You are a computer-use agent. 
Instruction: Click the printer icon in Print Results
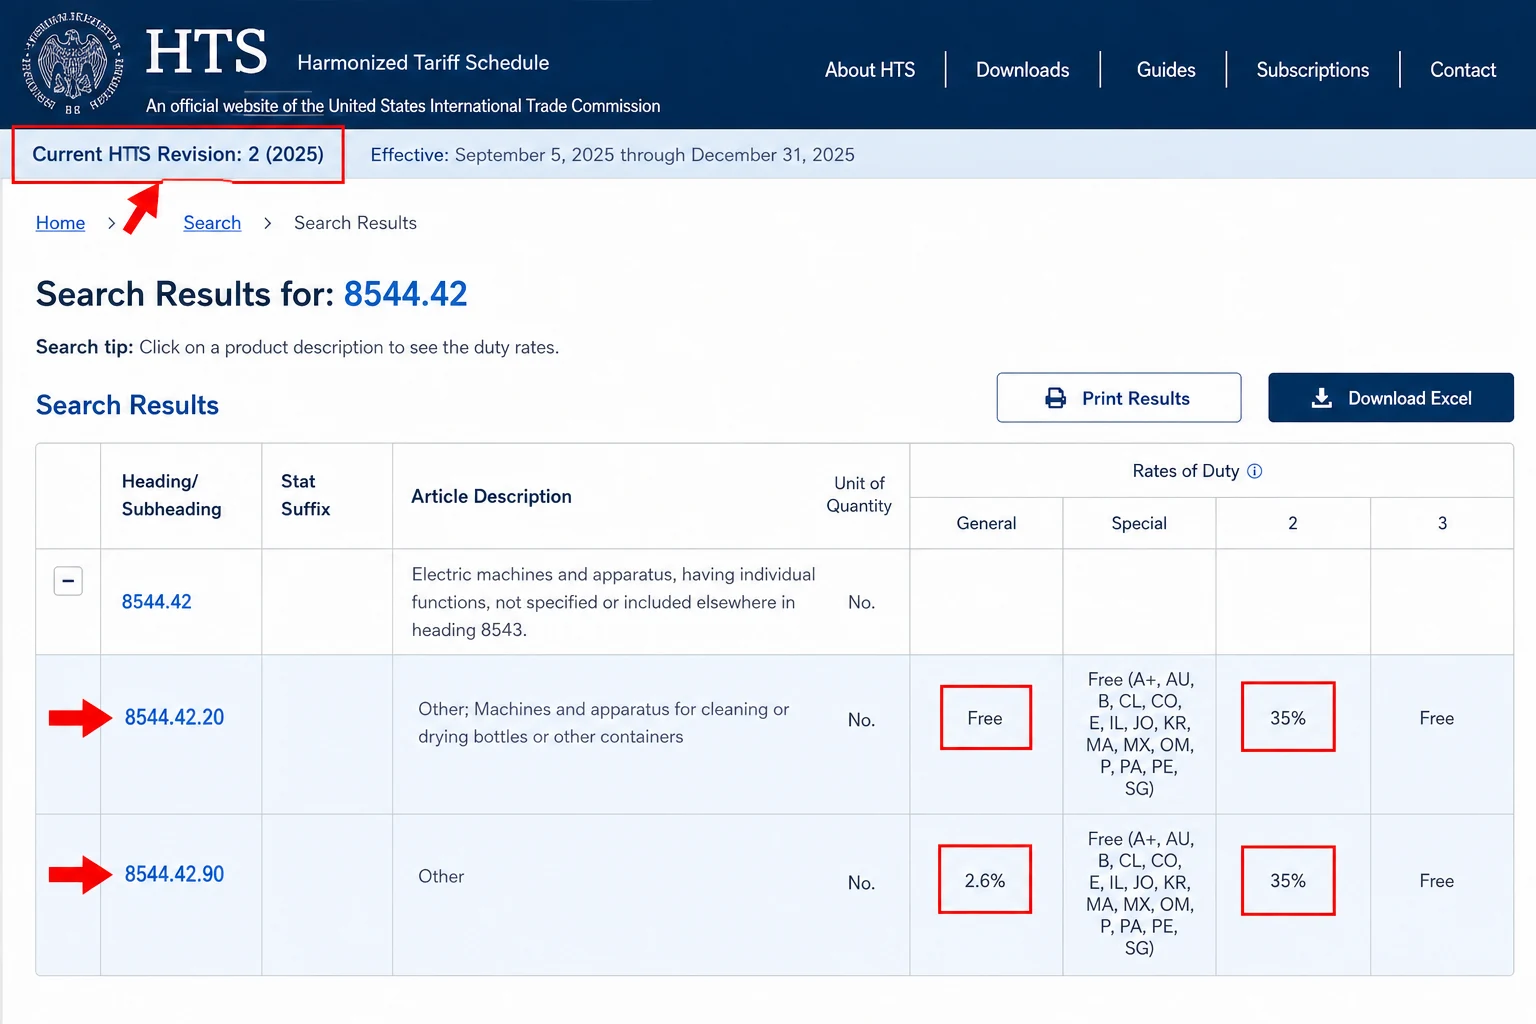(1055, 398)
